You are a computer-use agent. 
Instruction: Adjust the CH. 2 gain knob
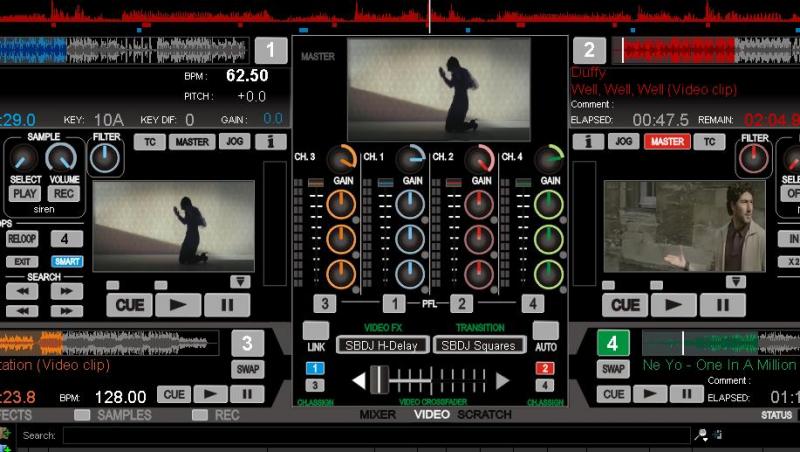coord(480,159)
